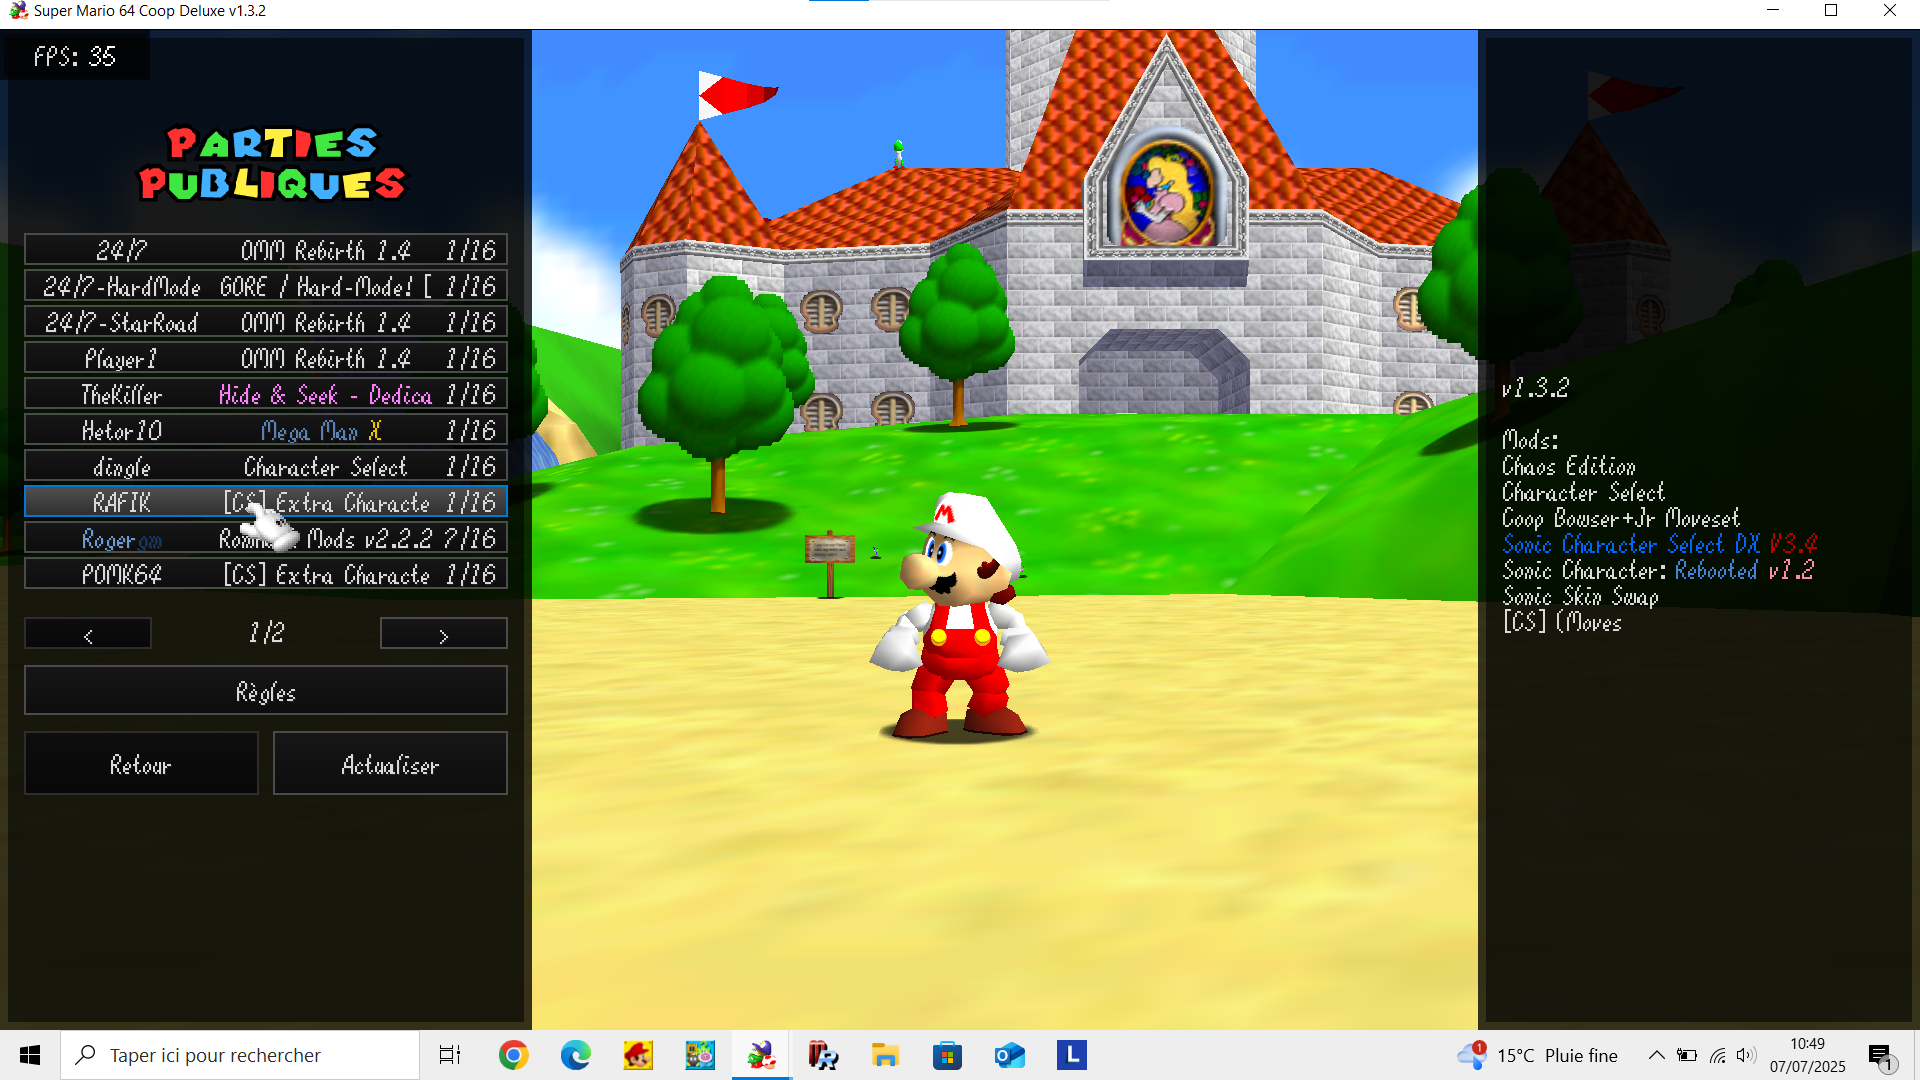Click the Parties Publiques title logo
Image resolution: width=1920 pixels, height=1080 pixels.
tap(272, 163)
